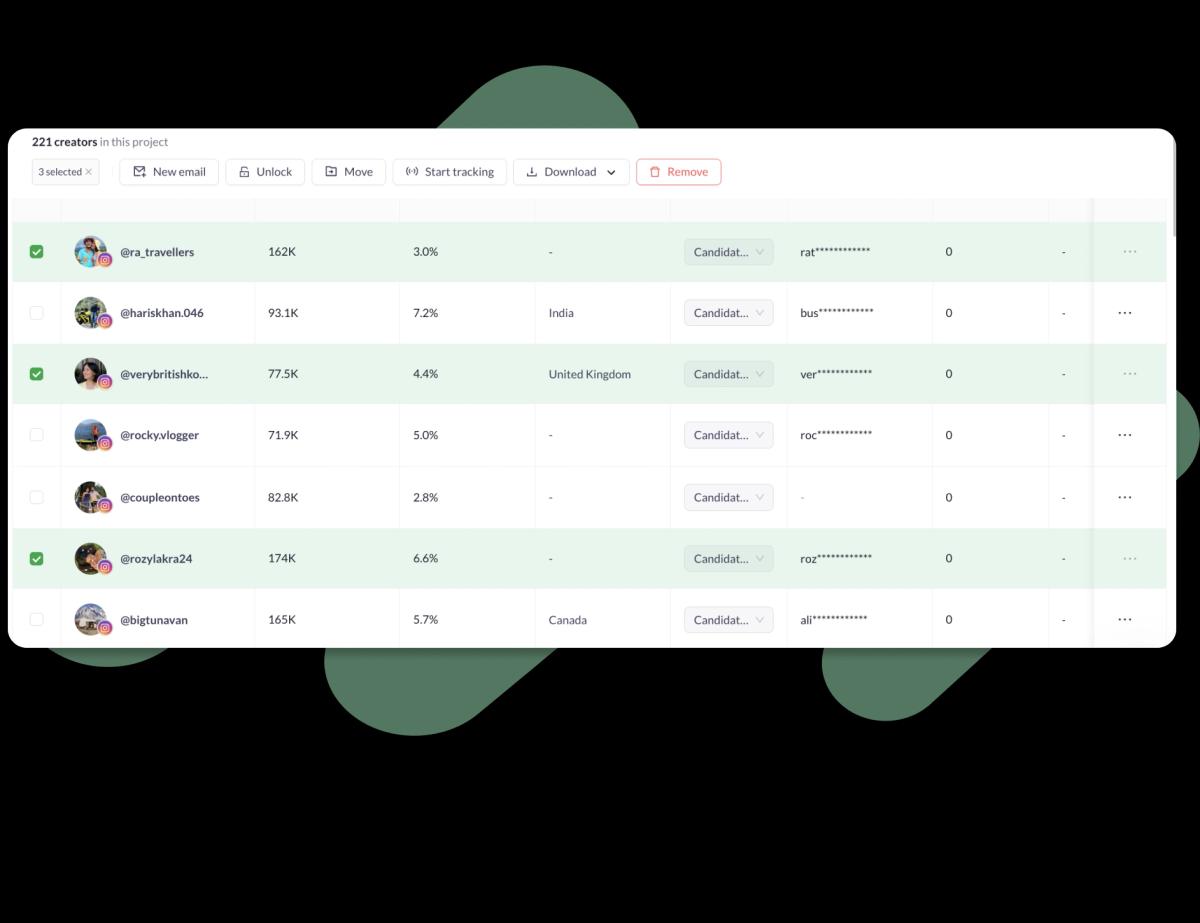Open status dropdown for @coupleontoes
This screenshot has width=1200, height=923.
[728, 497]
